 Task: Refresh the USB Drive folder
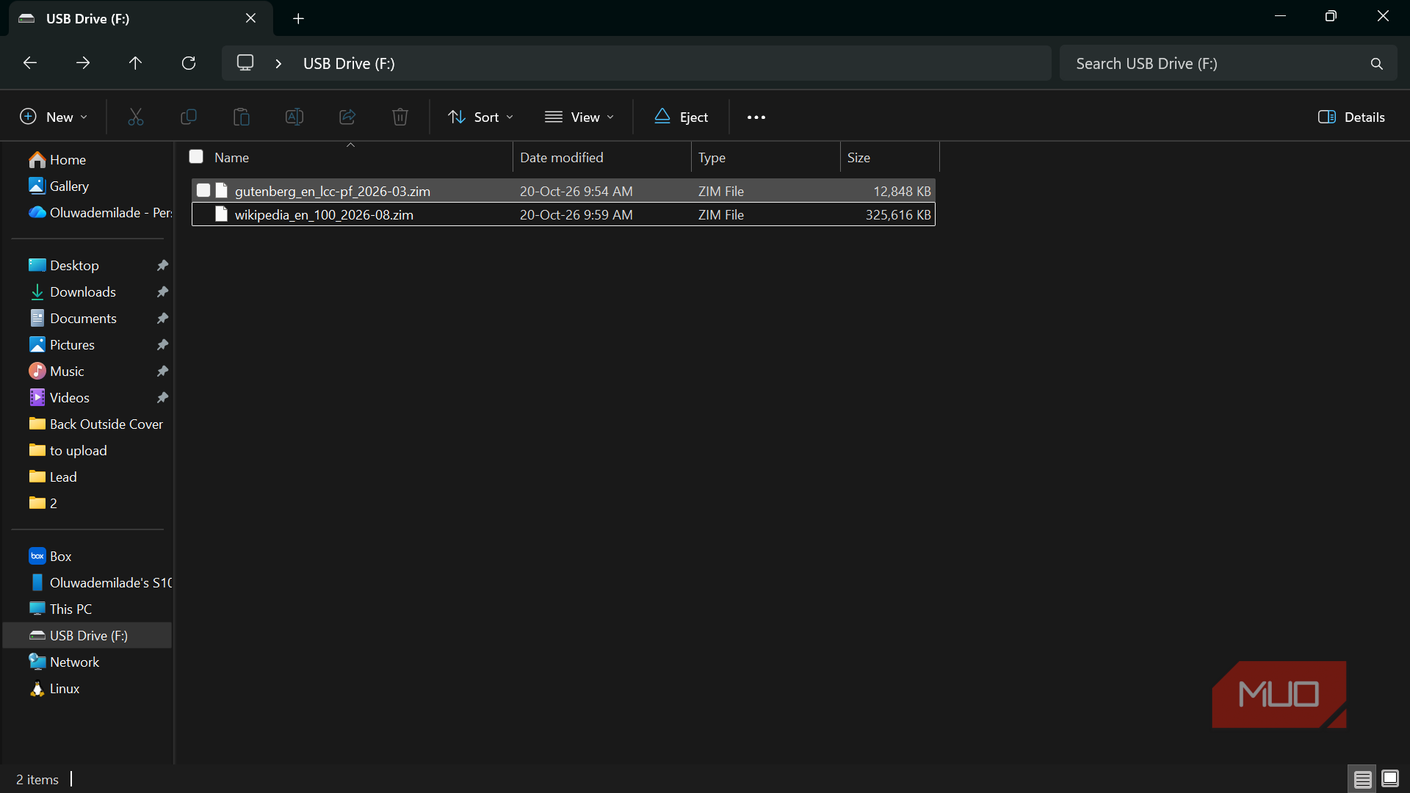coord(188,63)
